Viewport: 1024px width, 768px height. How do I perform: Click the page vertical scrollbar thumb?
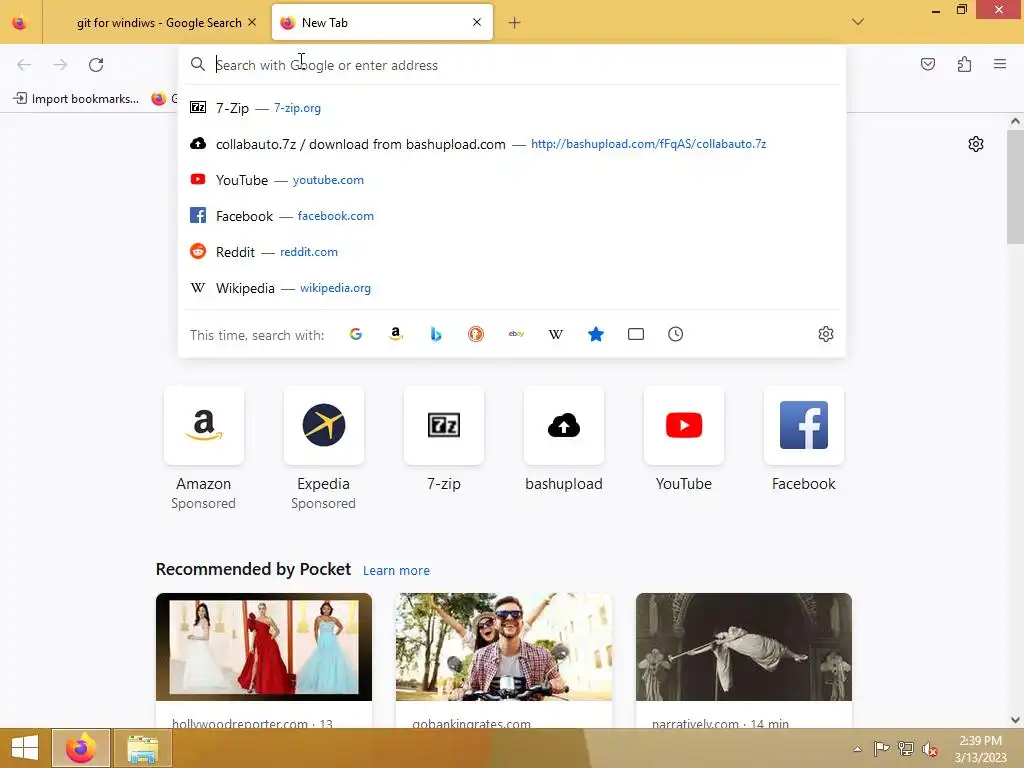tap(1015, 186)
